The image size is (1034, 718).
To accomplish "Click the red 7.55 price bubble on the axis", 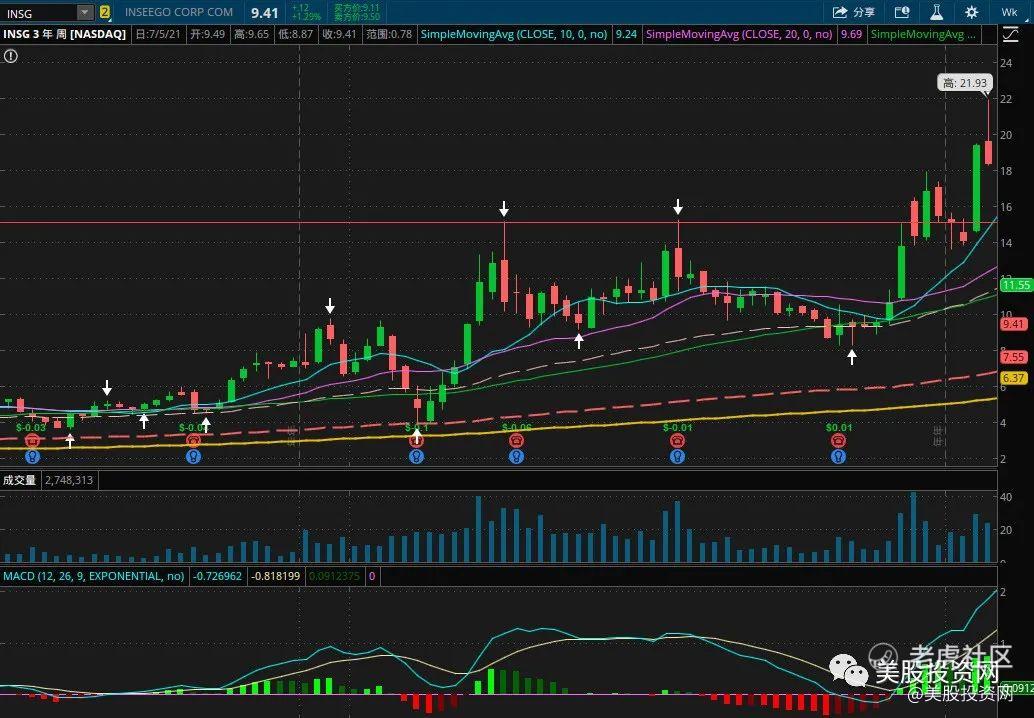I will point(1014,357).
